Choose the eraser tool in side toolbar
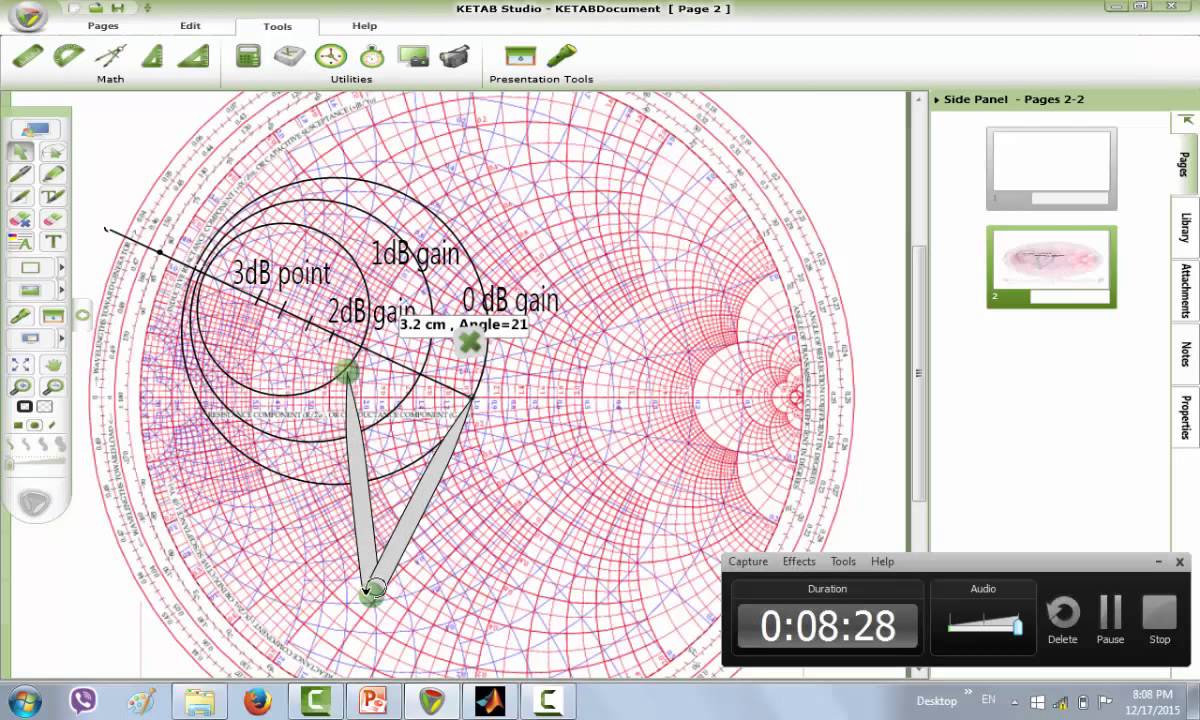This screenshot has height=720, width=1200. pyautogui.click(x=53, y=218)
